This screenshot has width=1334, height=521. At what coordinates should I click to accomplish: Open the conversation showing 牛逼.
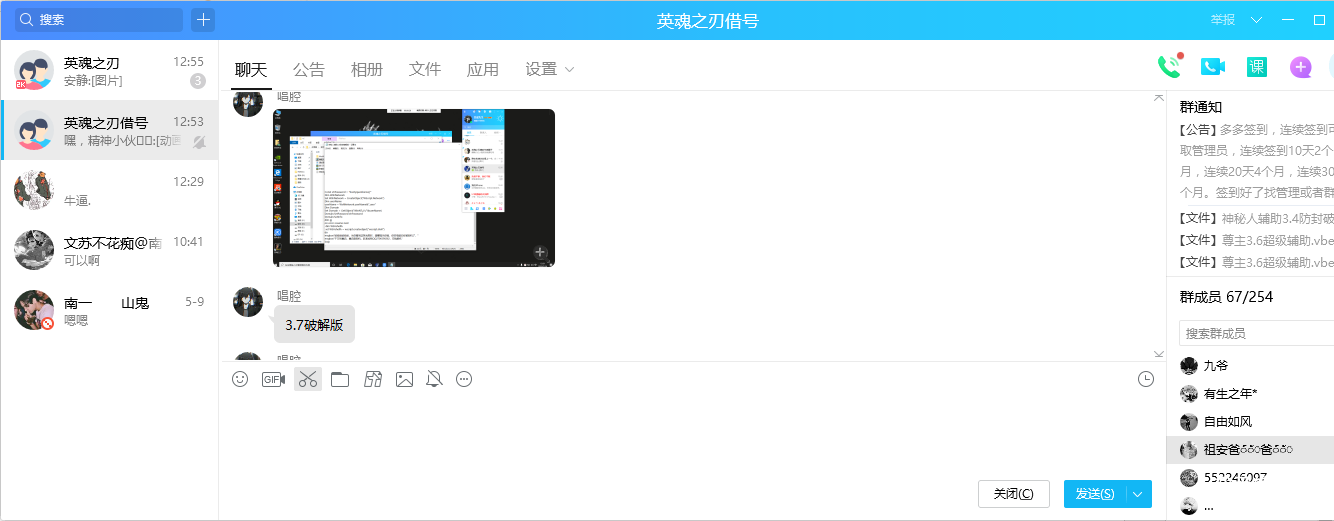(109, 191)
